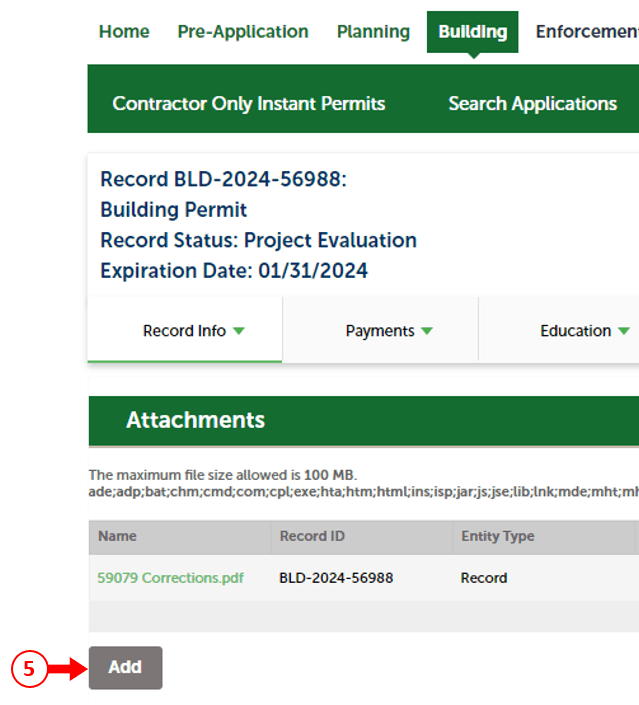Image resolution: width=639 pixels, height=705 pixels.
Task: Open the Home tab
Action: click(124, 32)
